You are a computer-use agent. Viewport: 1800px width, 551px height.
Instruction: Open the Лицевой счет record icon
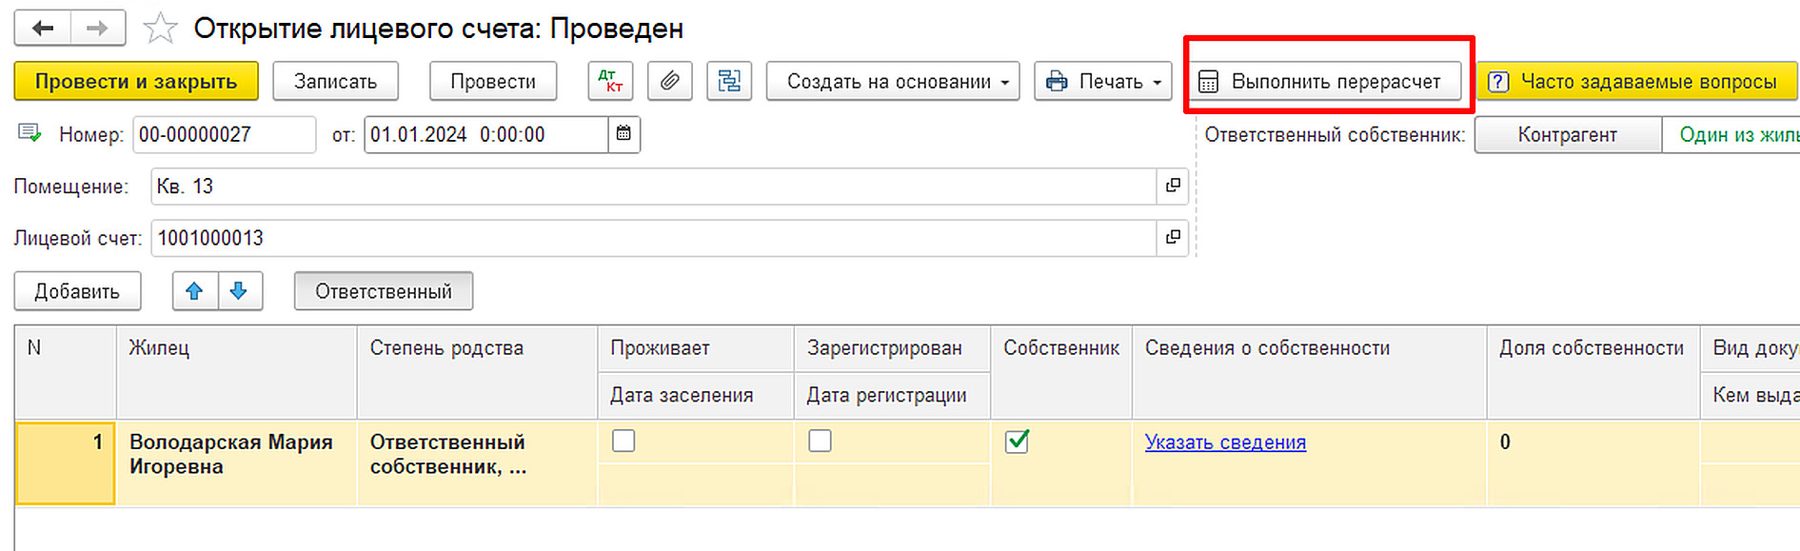tap(1173, 238)
